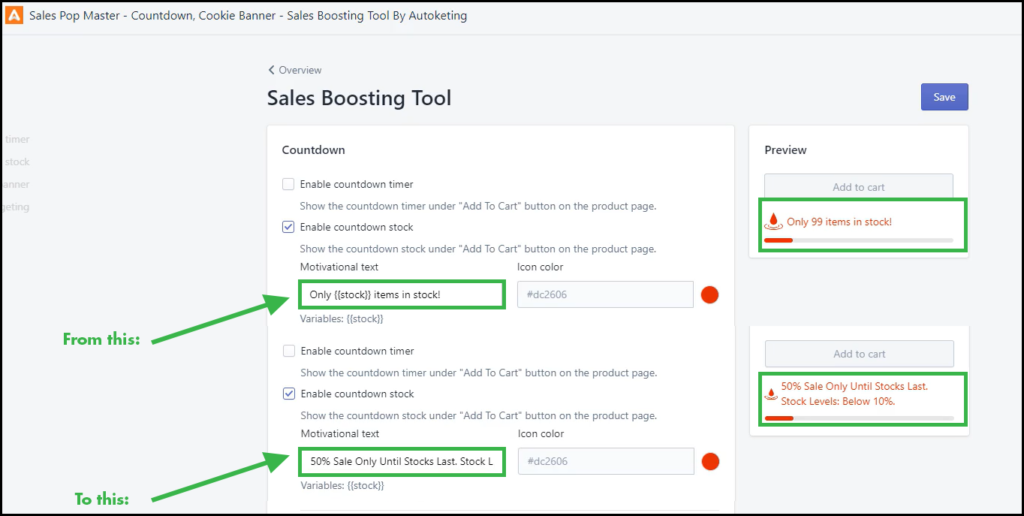Open the upper red icon color swatch
Screen dimensions: 1024x516
click(x=710, y=295)
